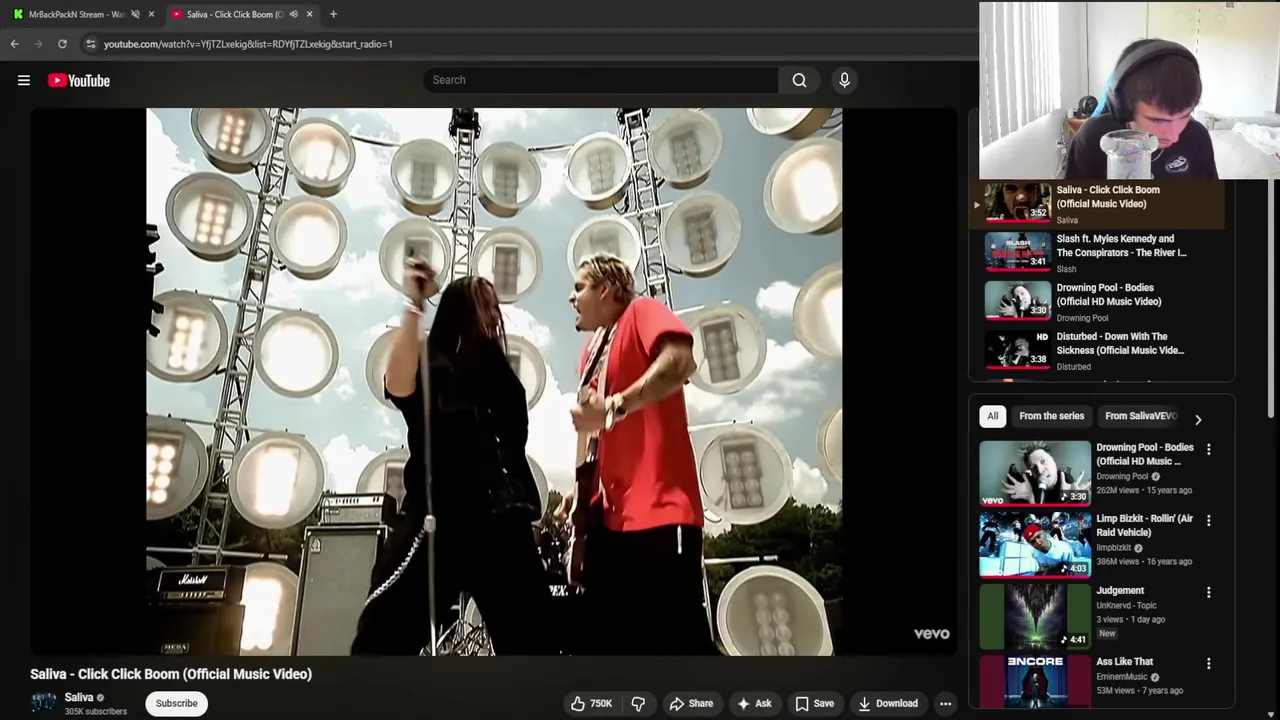
Task: Play Drowning Pool Bodies in playlist queue
Action: point(1098,302)
